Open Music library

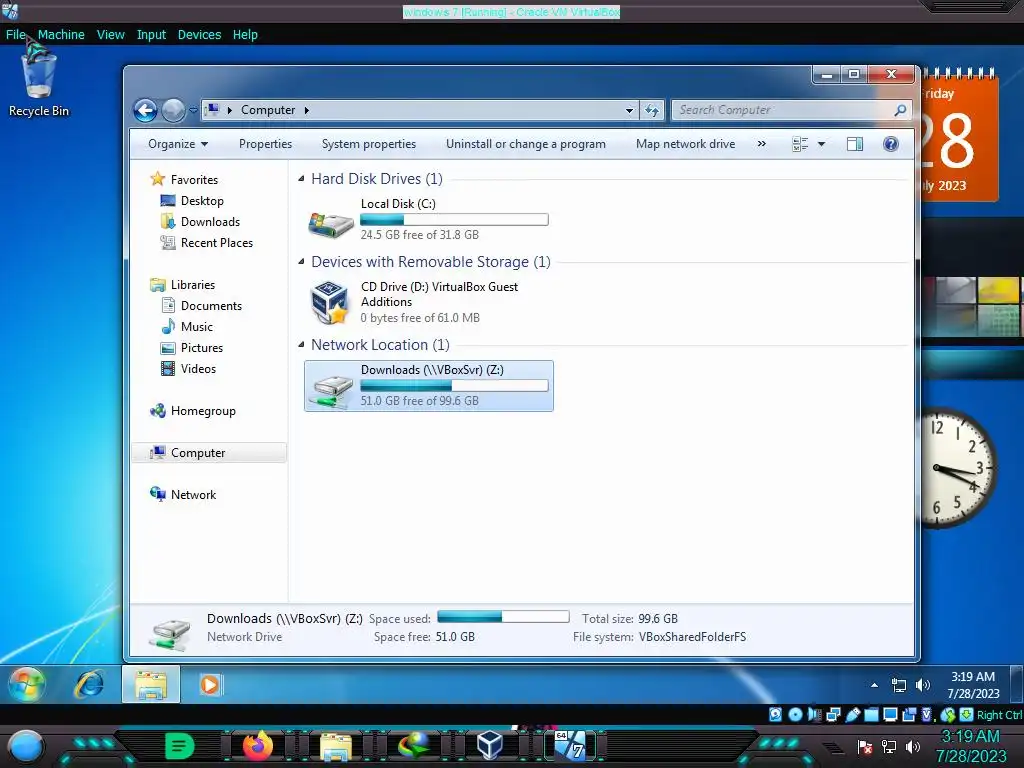(197, 327)
